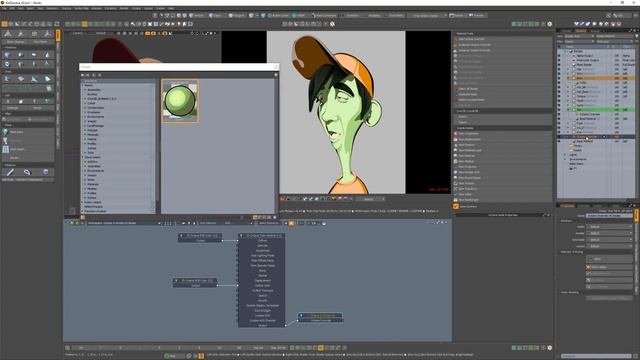Click New Camera at the bottom of the node list
Screen dimensions: 640x360
point(467,207)
